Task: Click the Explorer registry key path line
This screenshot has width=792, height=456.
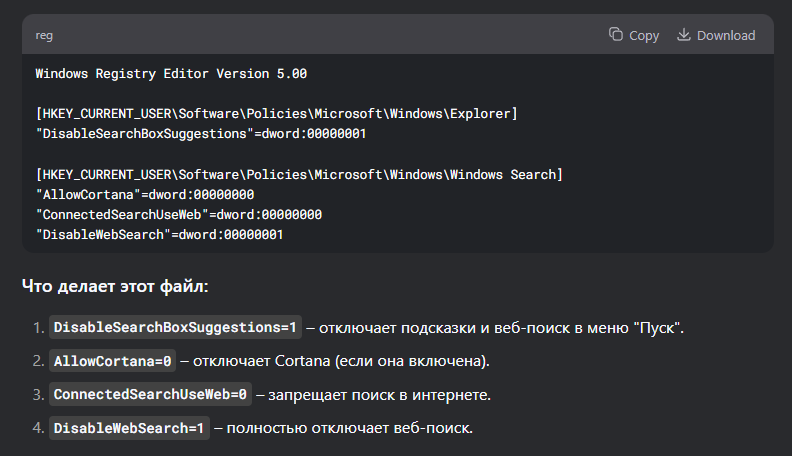Action: point(276,113)
